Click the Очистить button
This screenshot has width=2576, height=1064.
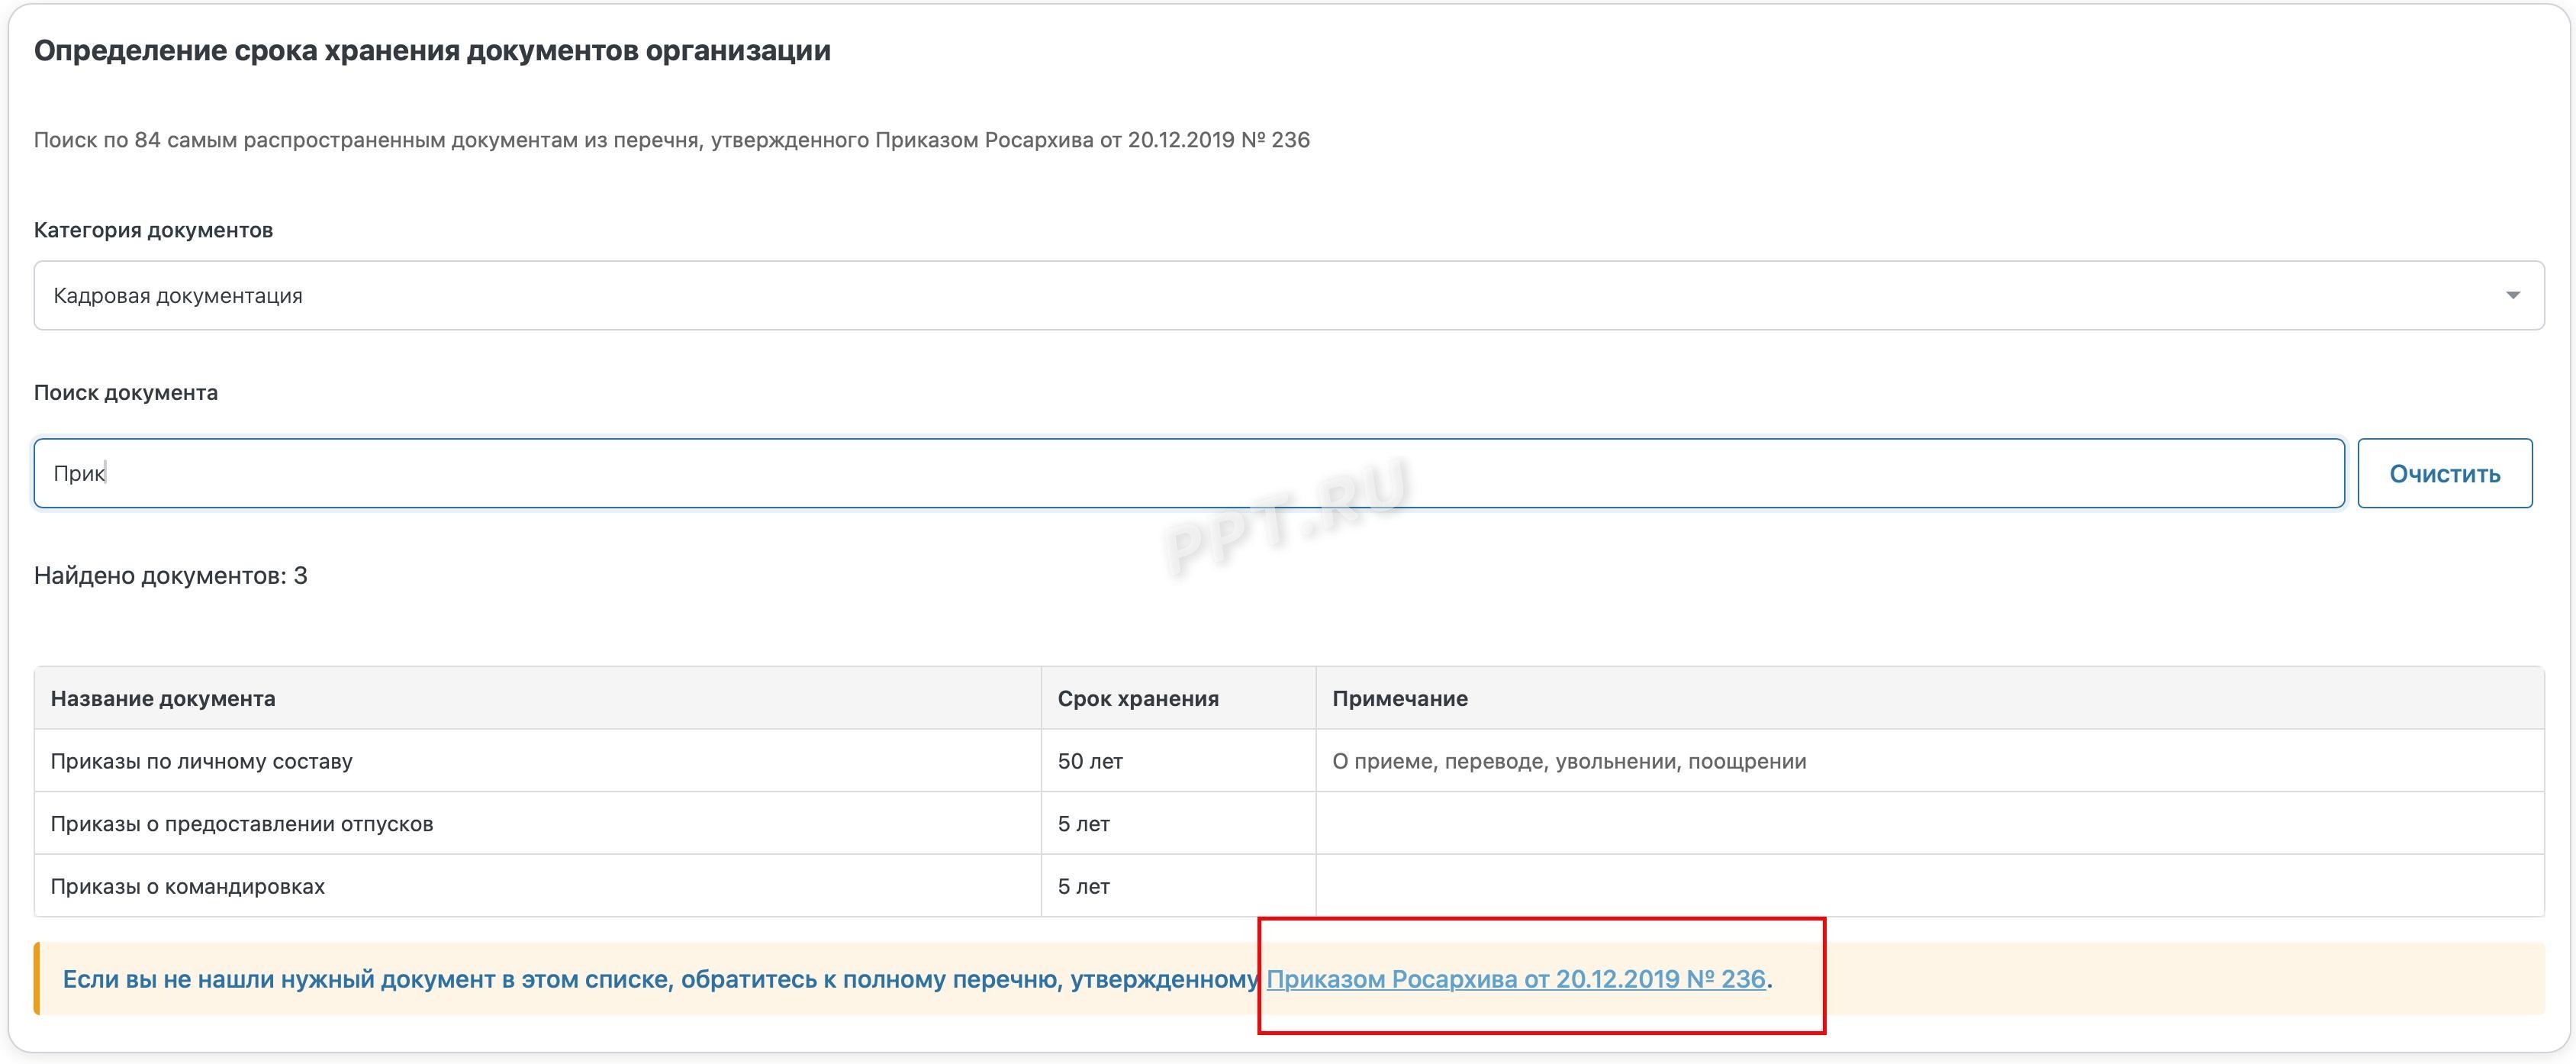coord(2444,473)
